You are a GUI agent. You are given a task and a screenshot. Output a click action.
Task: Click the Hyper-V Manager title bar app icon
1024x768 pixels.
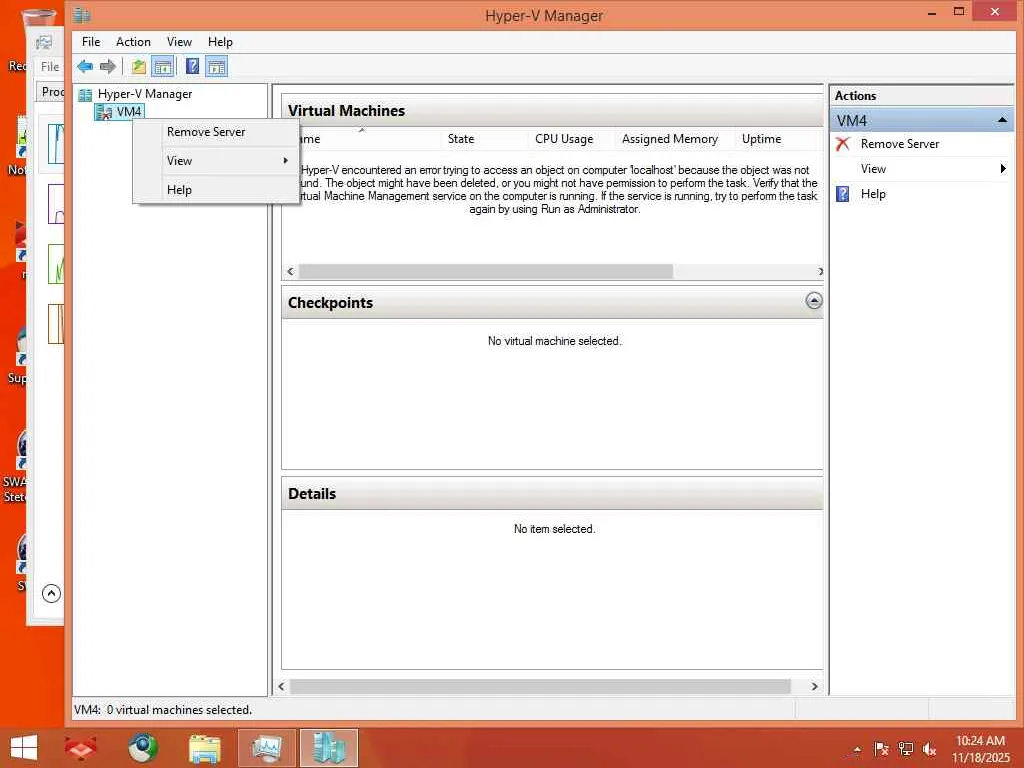pos(82,14)
